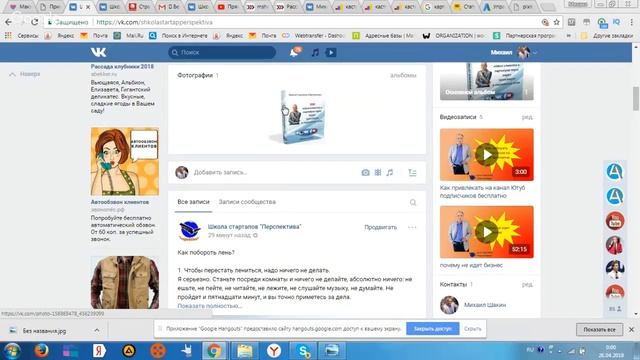Open File Explorer folder taskbar icon

[x=244, y=351]
